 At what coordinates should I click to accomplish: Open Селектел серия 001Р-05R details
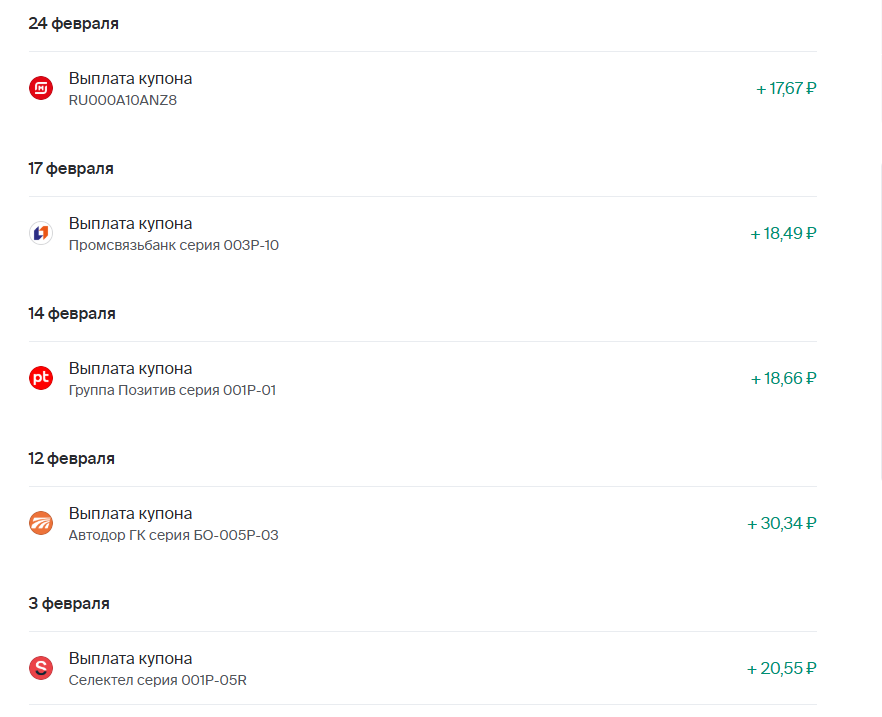[158, 680]
